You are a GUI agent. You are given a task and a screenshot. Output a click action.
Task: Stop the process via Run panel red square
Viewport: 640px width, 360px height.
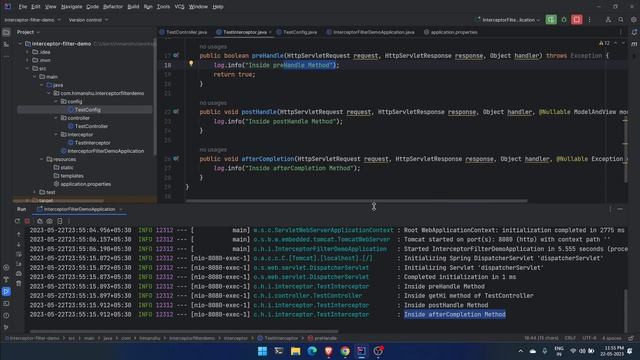[27, 221]
